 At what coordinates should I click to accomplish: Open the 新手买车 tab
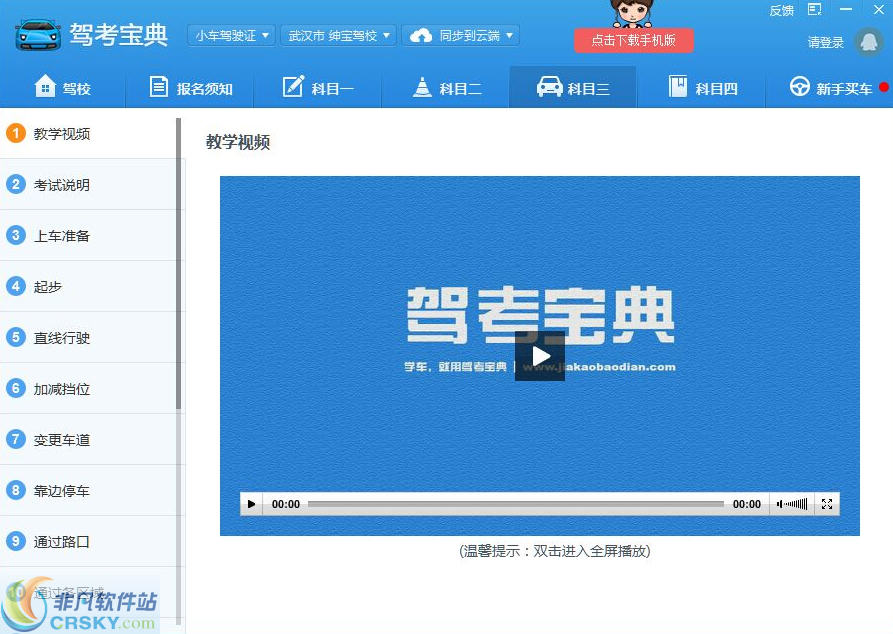pos(830,88)
